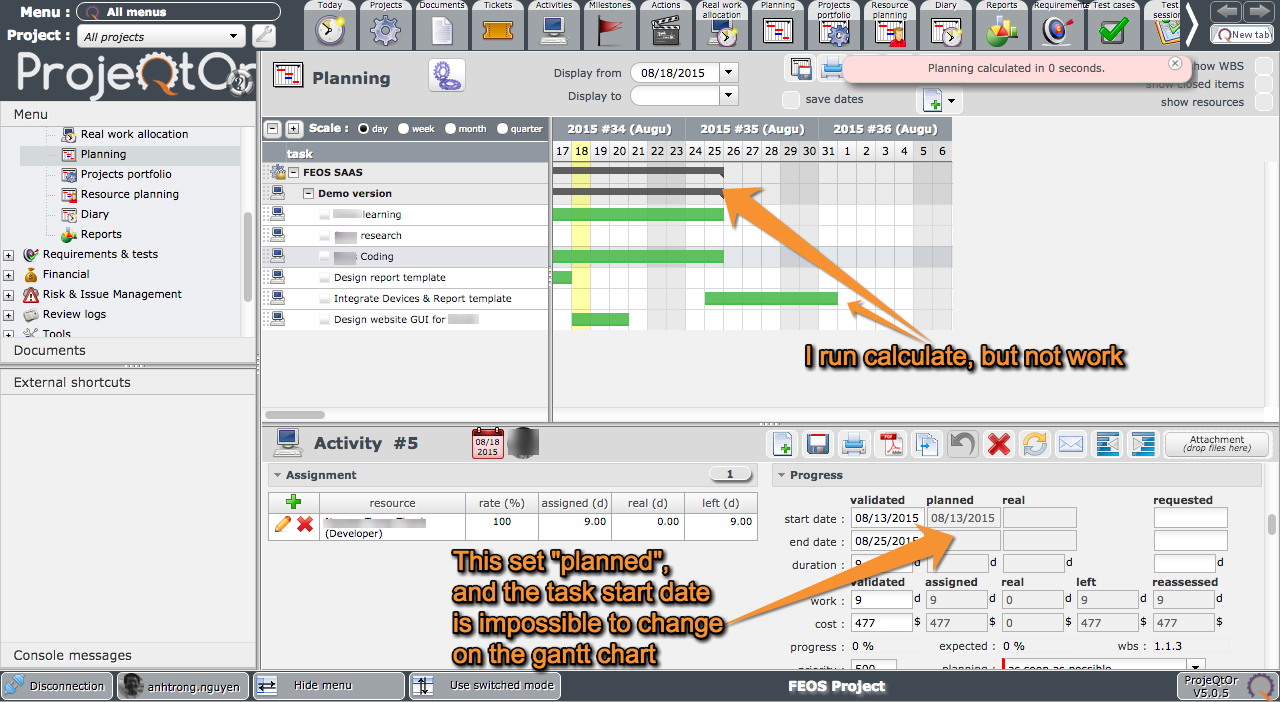1280x702 pixels.
Task: Click the save planning baseline icon
Action: pos(801,69)
